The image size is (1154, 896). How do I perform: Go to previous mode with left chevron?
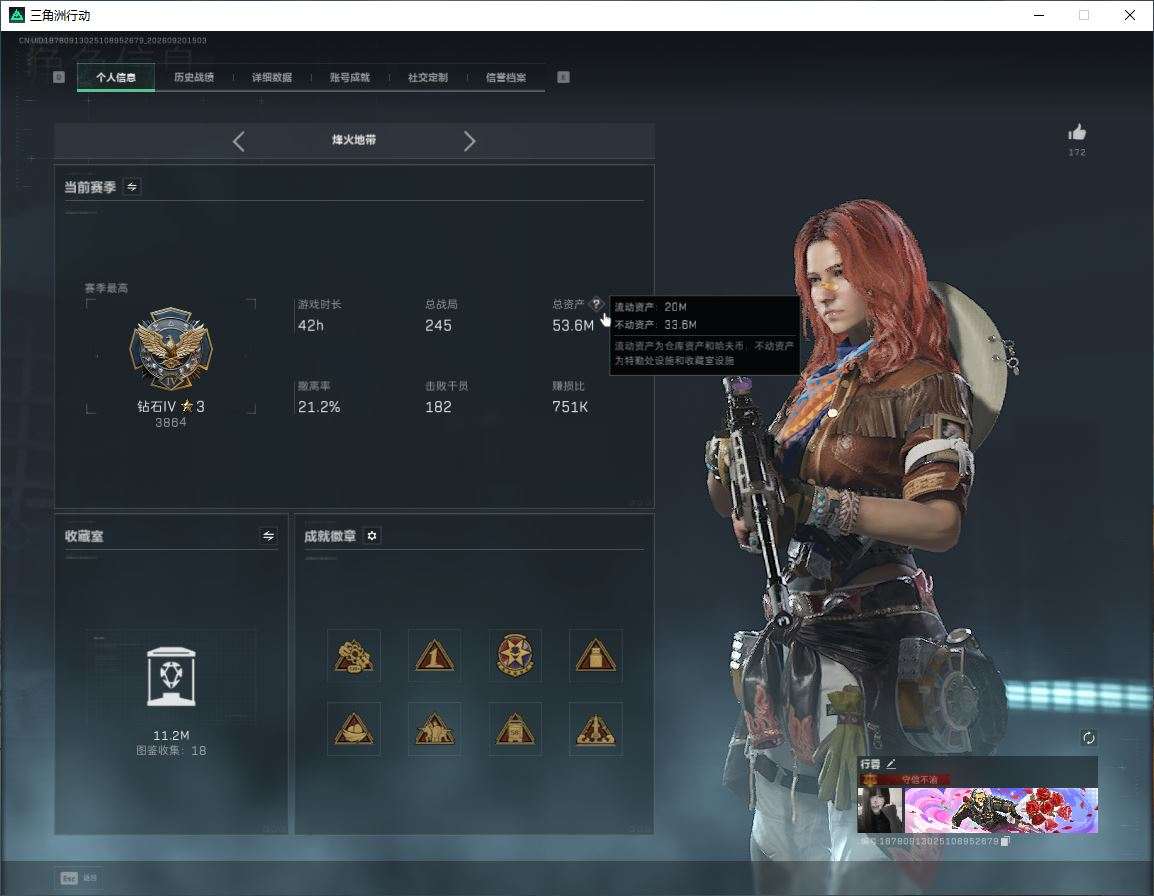[238, 141]
